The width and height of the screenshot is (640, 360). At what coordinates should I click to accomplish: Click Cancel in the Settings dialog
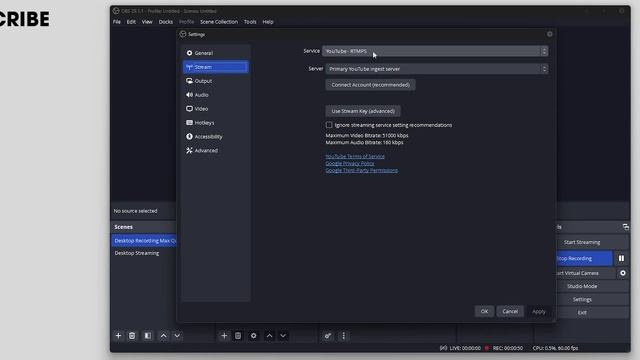pos(510,311)
